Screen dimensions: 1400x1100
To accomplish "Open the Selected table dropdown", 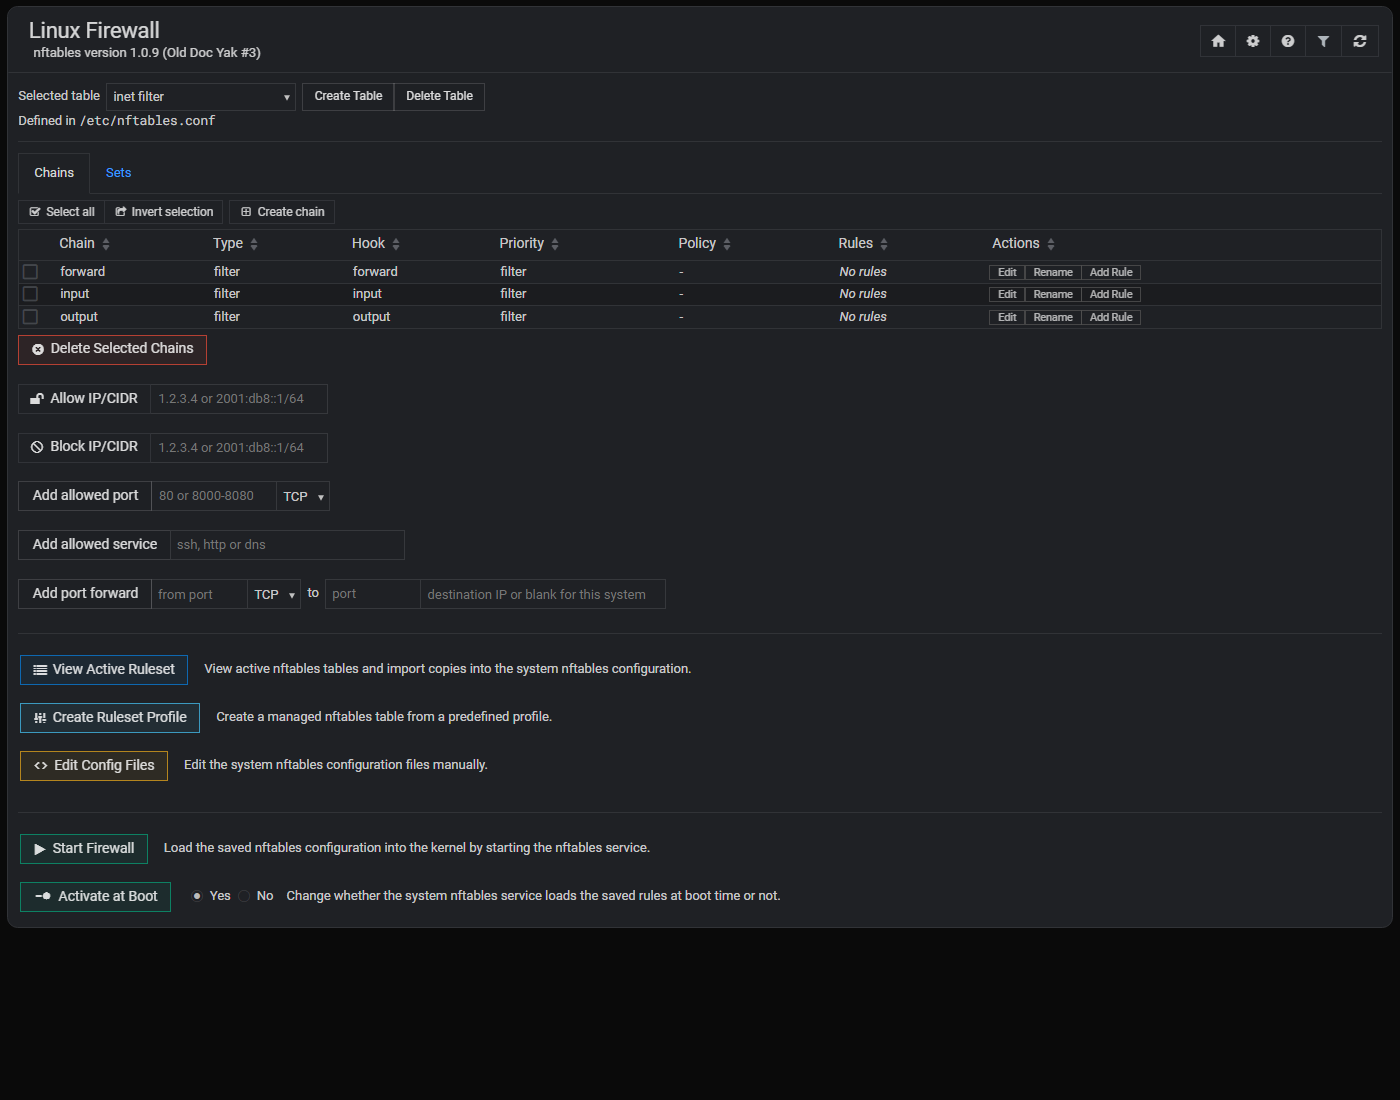I will (201, 97).
